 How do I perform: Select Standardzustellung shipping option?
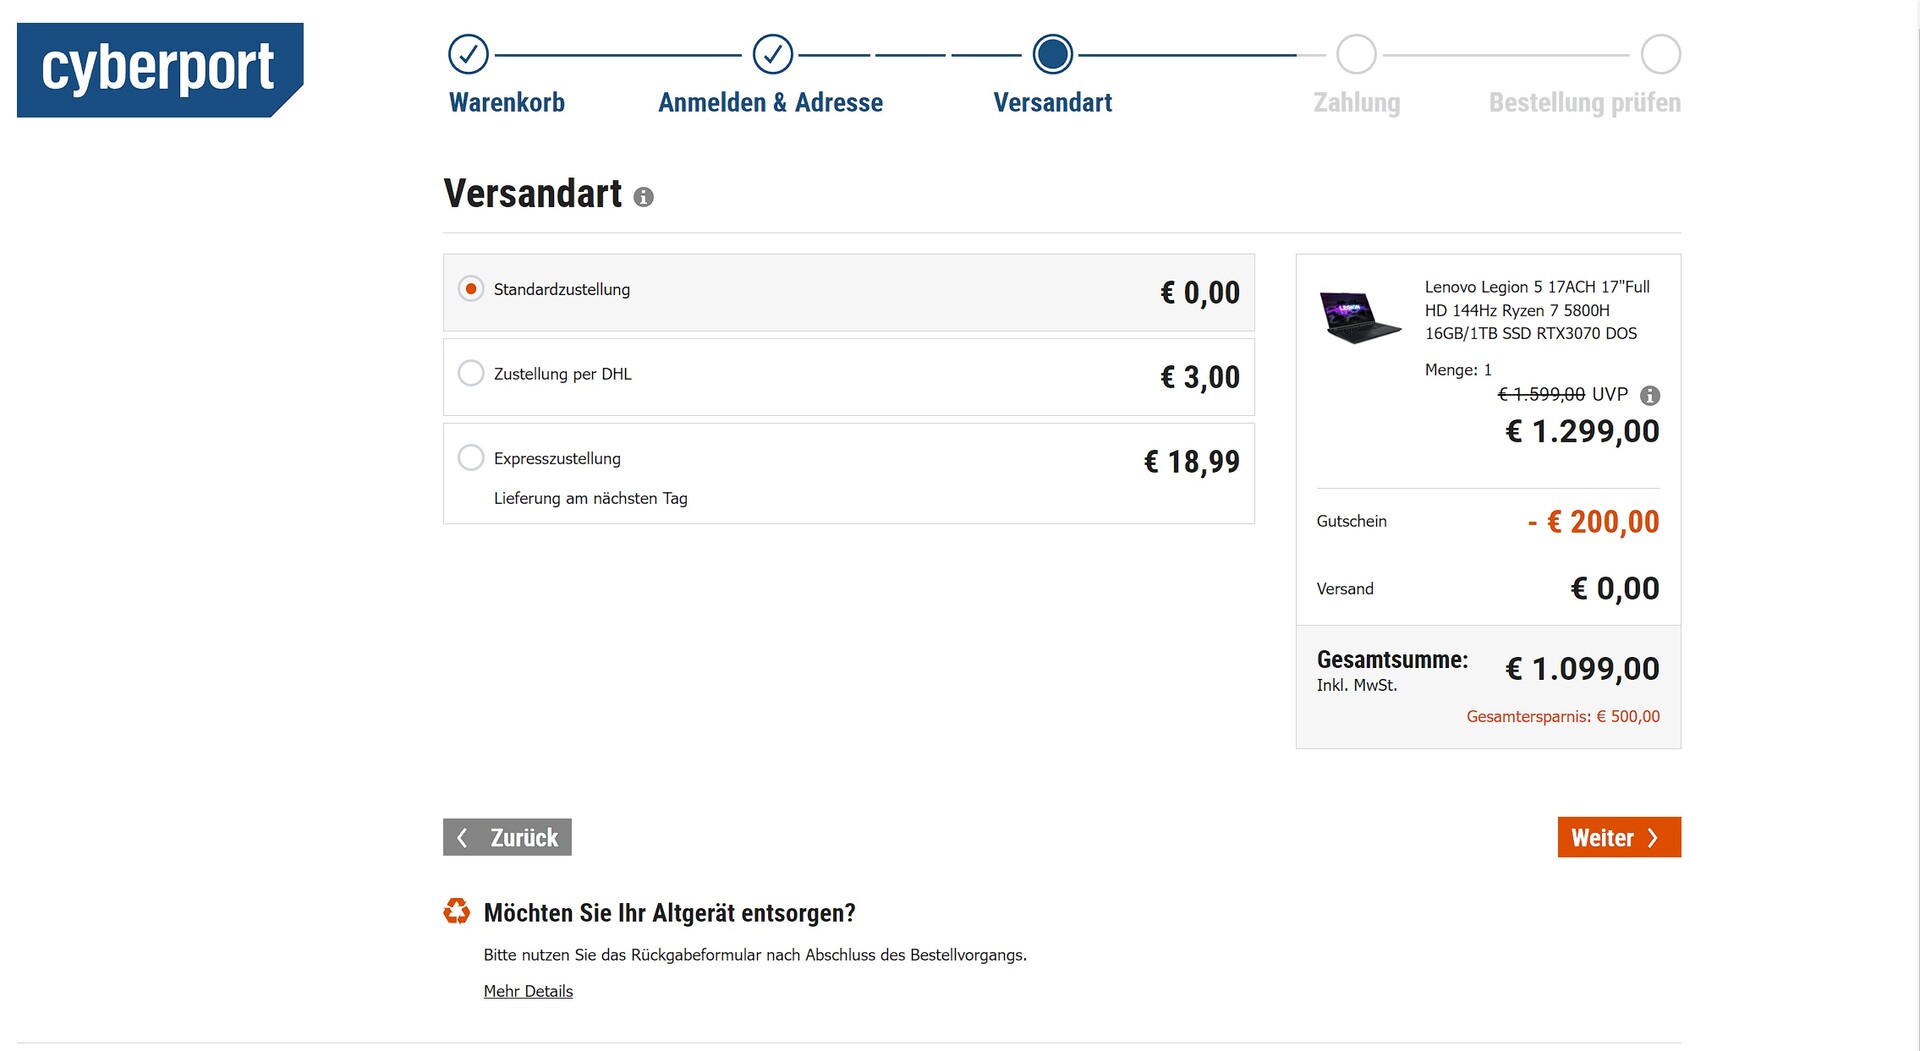[x=471, y=289]
